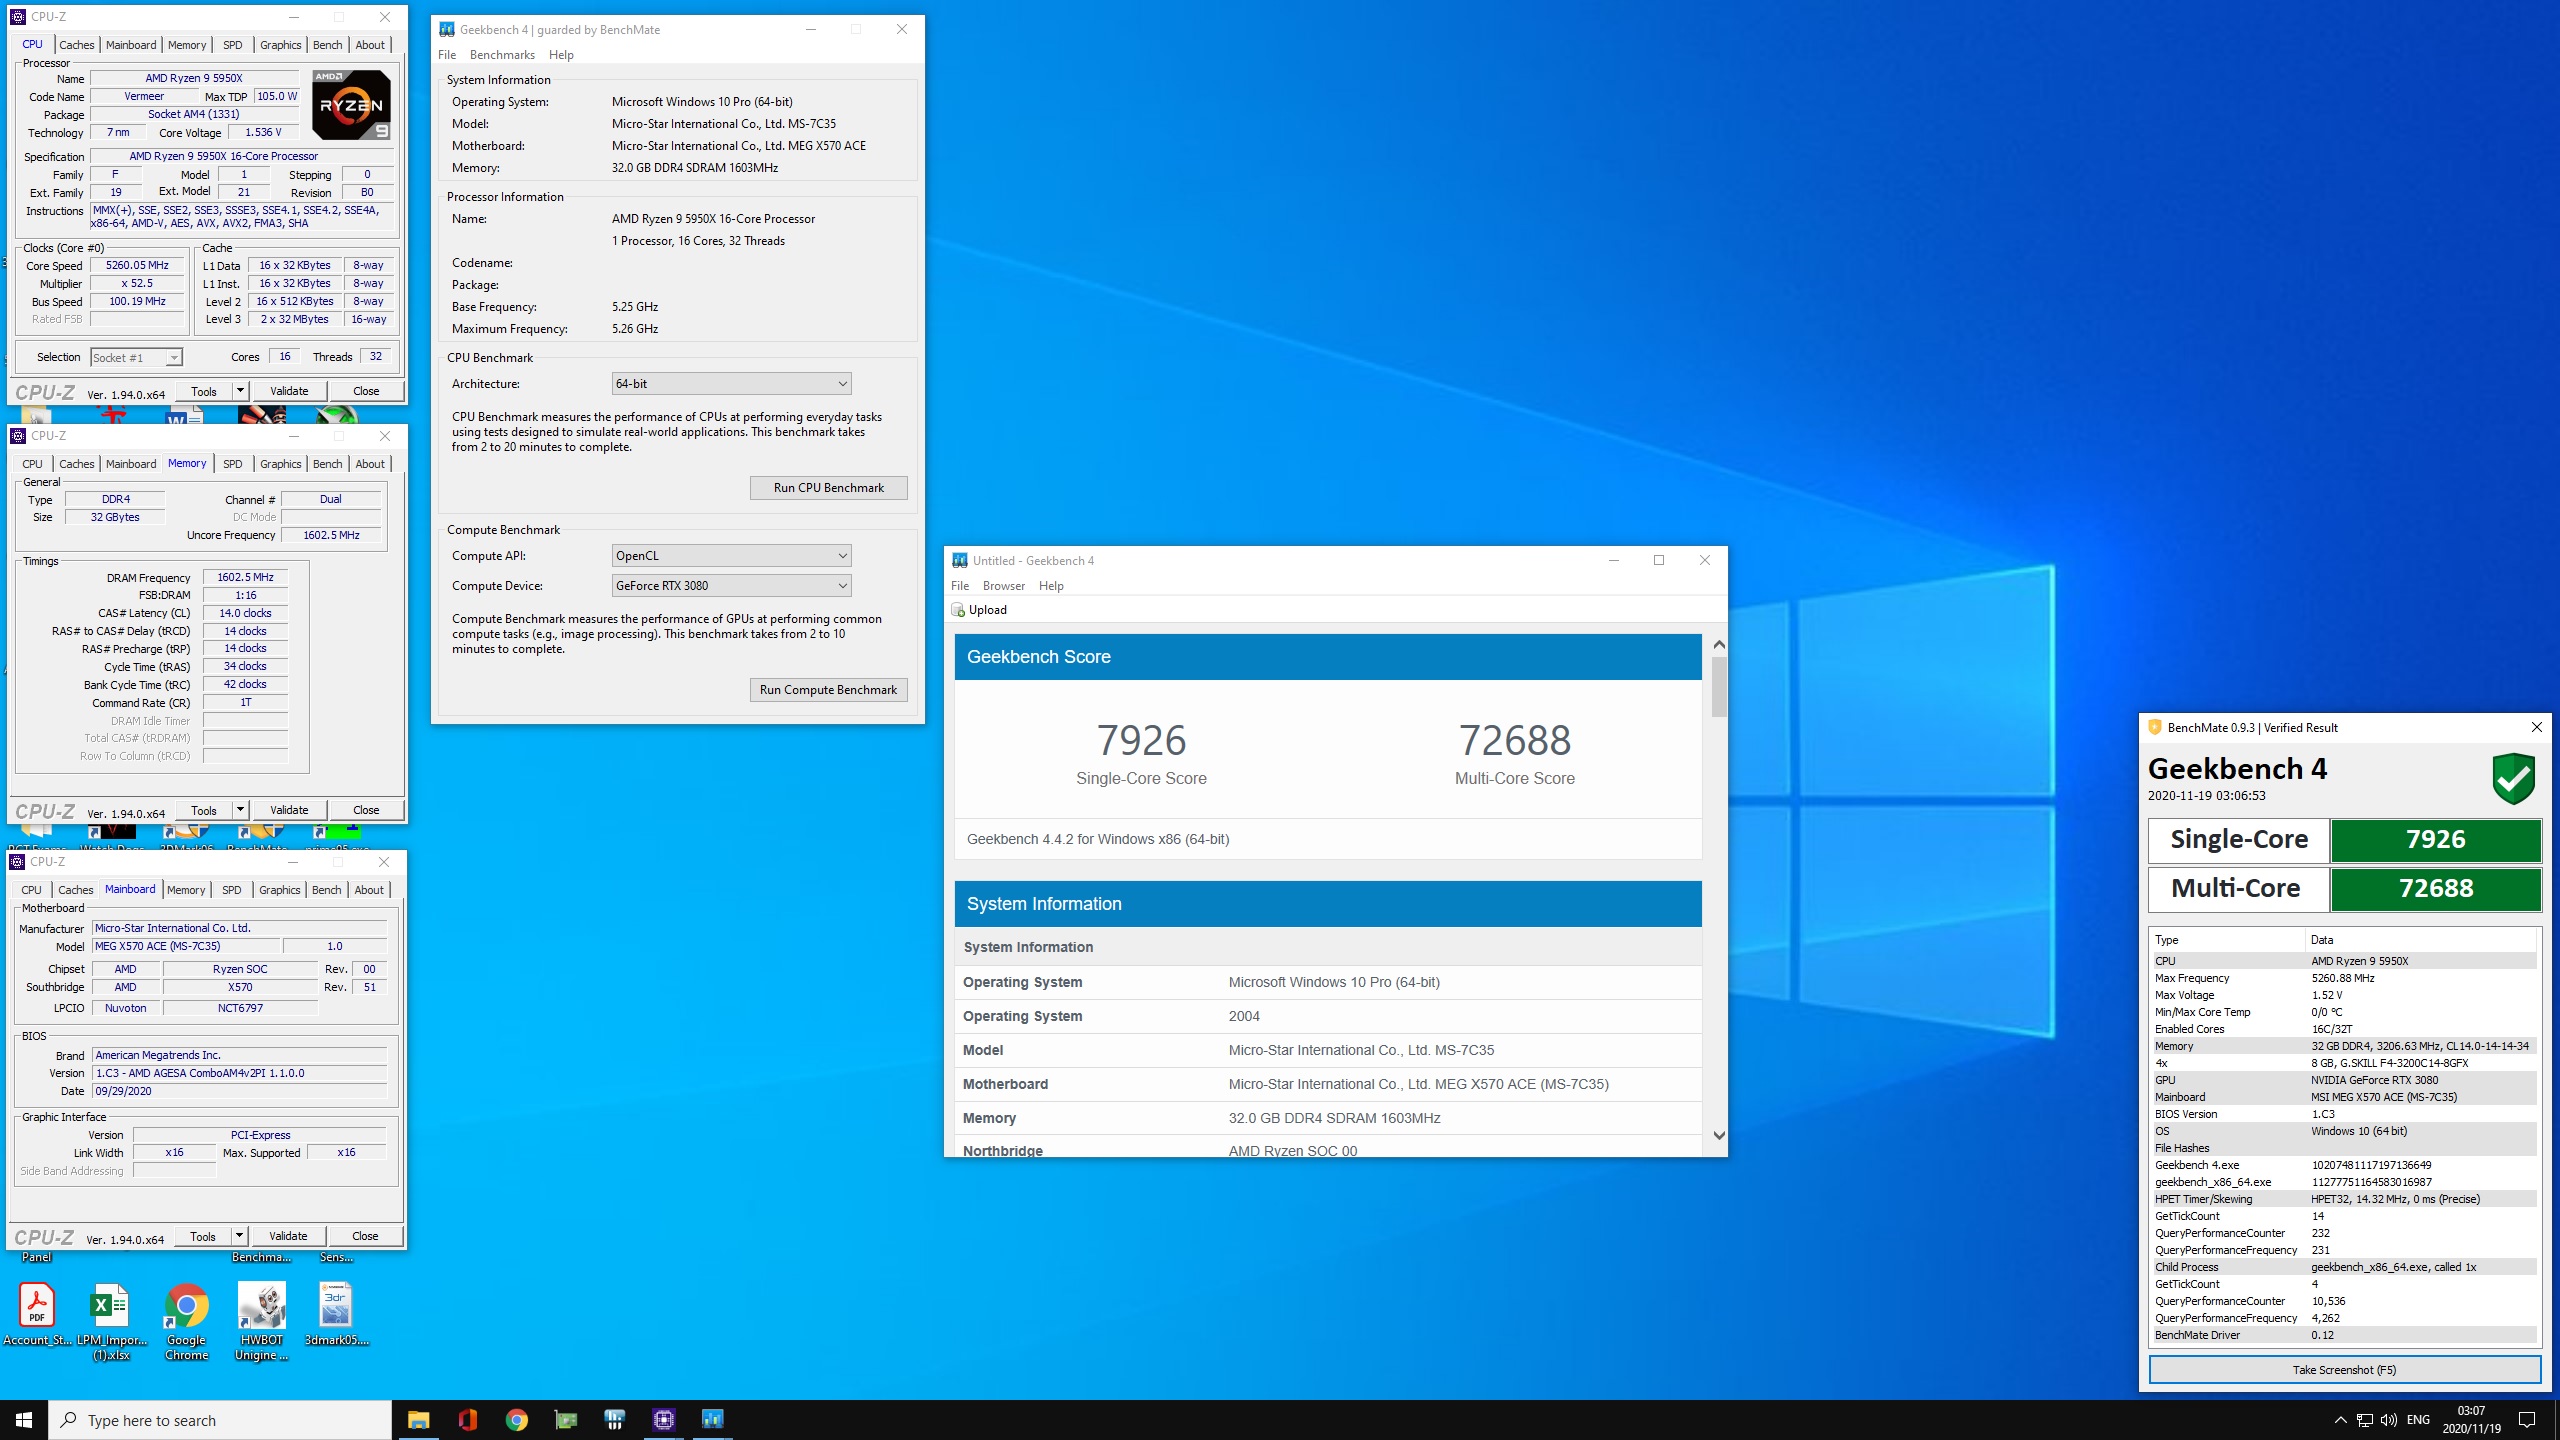2560x1440 pixels.
Task: Open the volume tray icon
Action: (x=2389, y=1420)
